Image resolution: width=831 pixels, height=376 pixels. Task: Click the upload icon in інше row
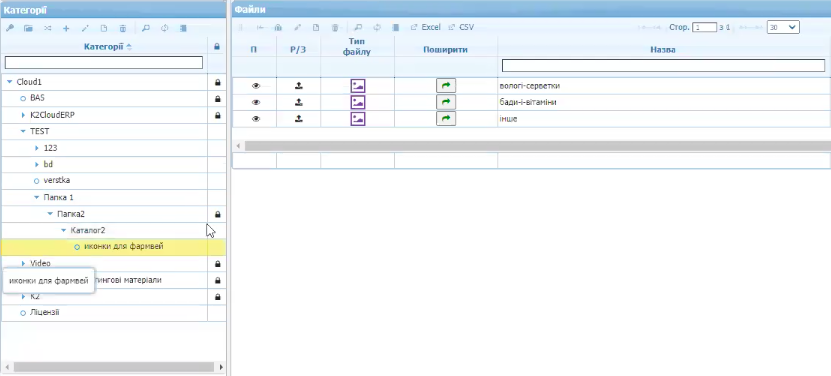(x=298, y=119)
